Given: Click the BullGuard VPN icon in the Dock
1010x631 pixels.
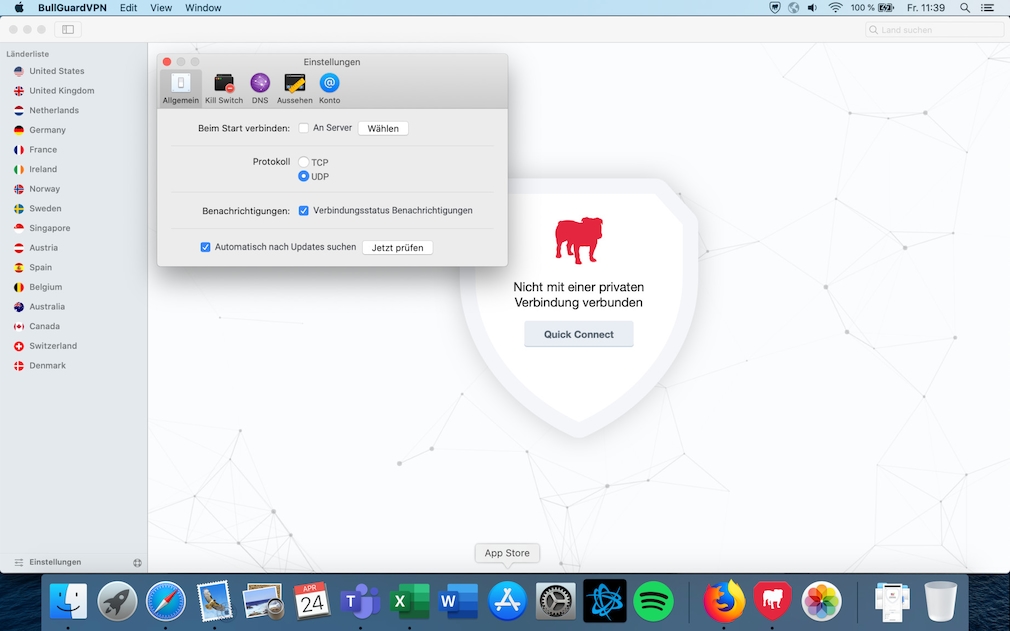Looking at the screenshot, I should tap(773, 601).
